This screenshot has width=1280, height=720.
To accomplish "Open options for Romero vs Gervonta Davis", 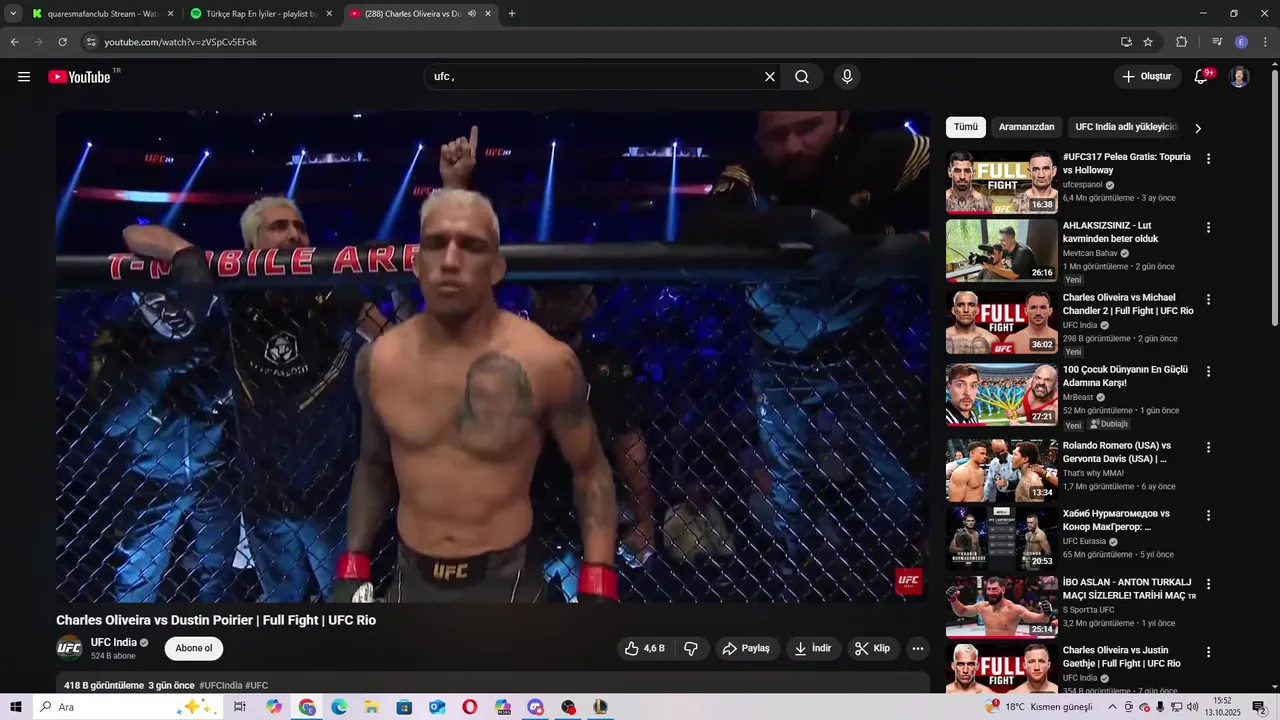I will (1208, 447).
